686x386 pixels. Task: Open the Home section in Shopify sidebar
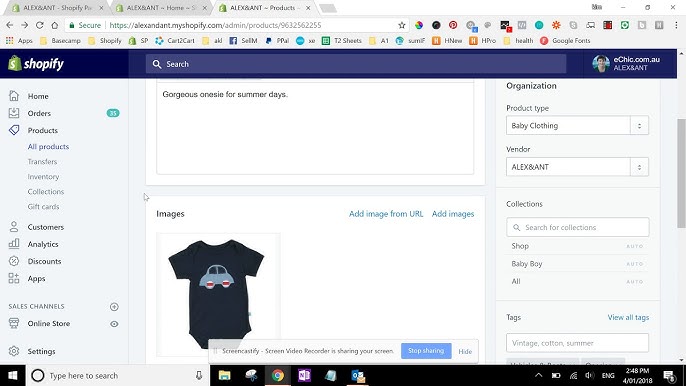(x=38, y=96)
